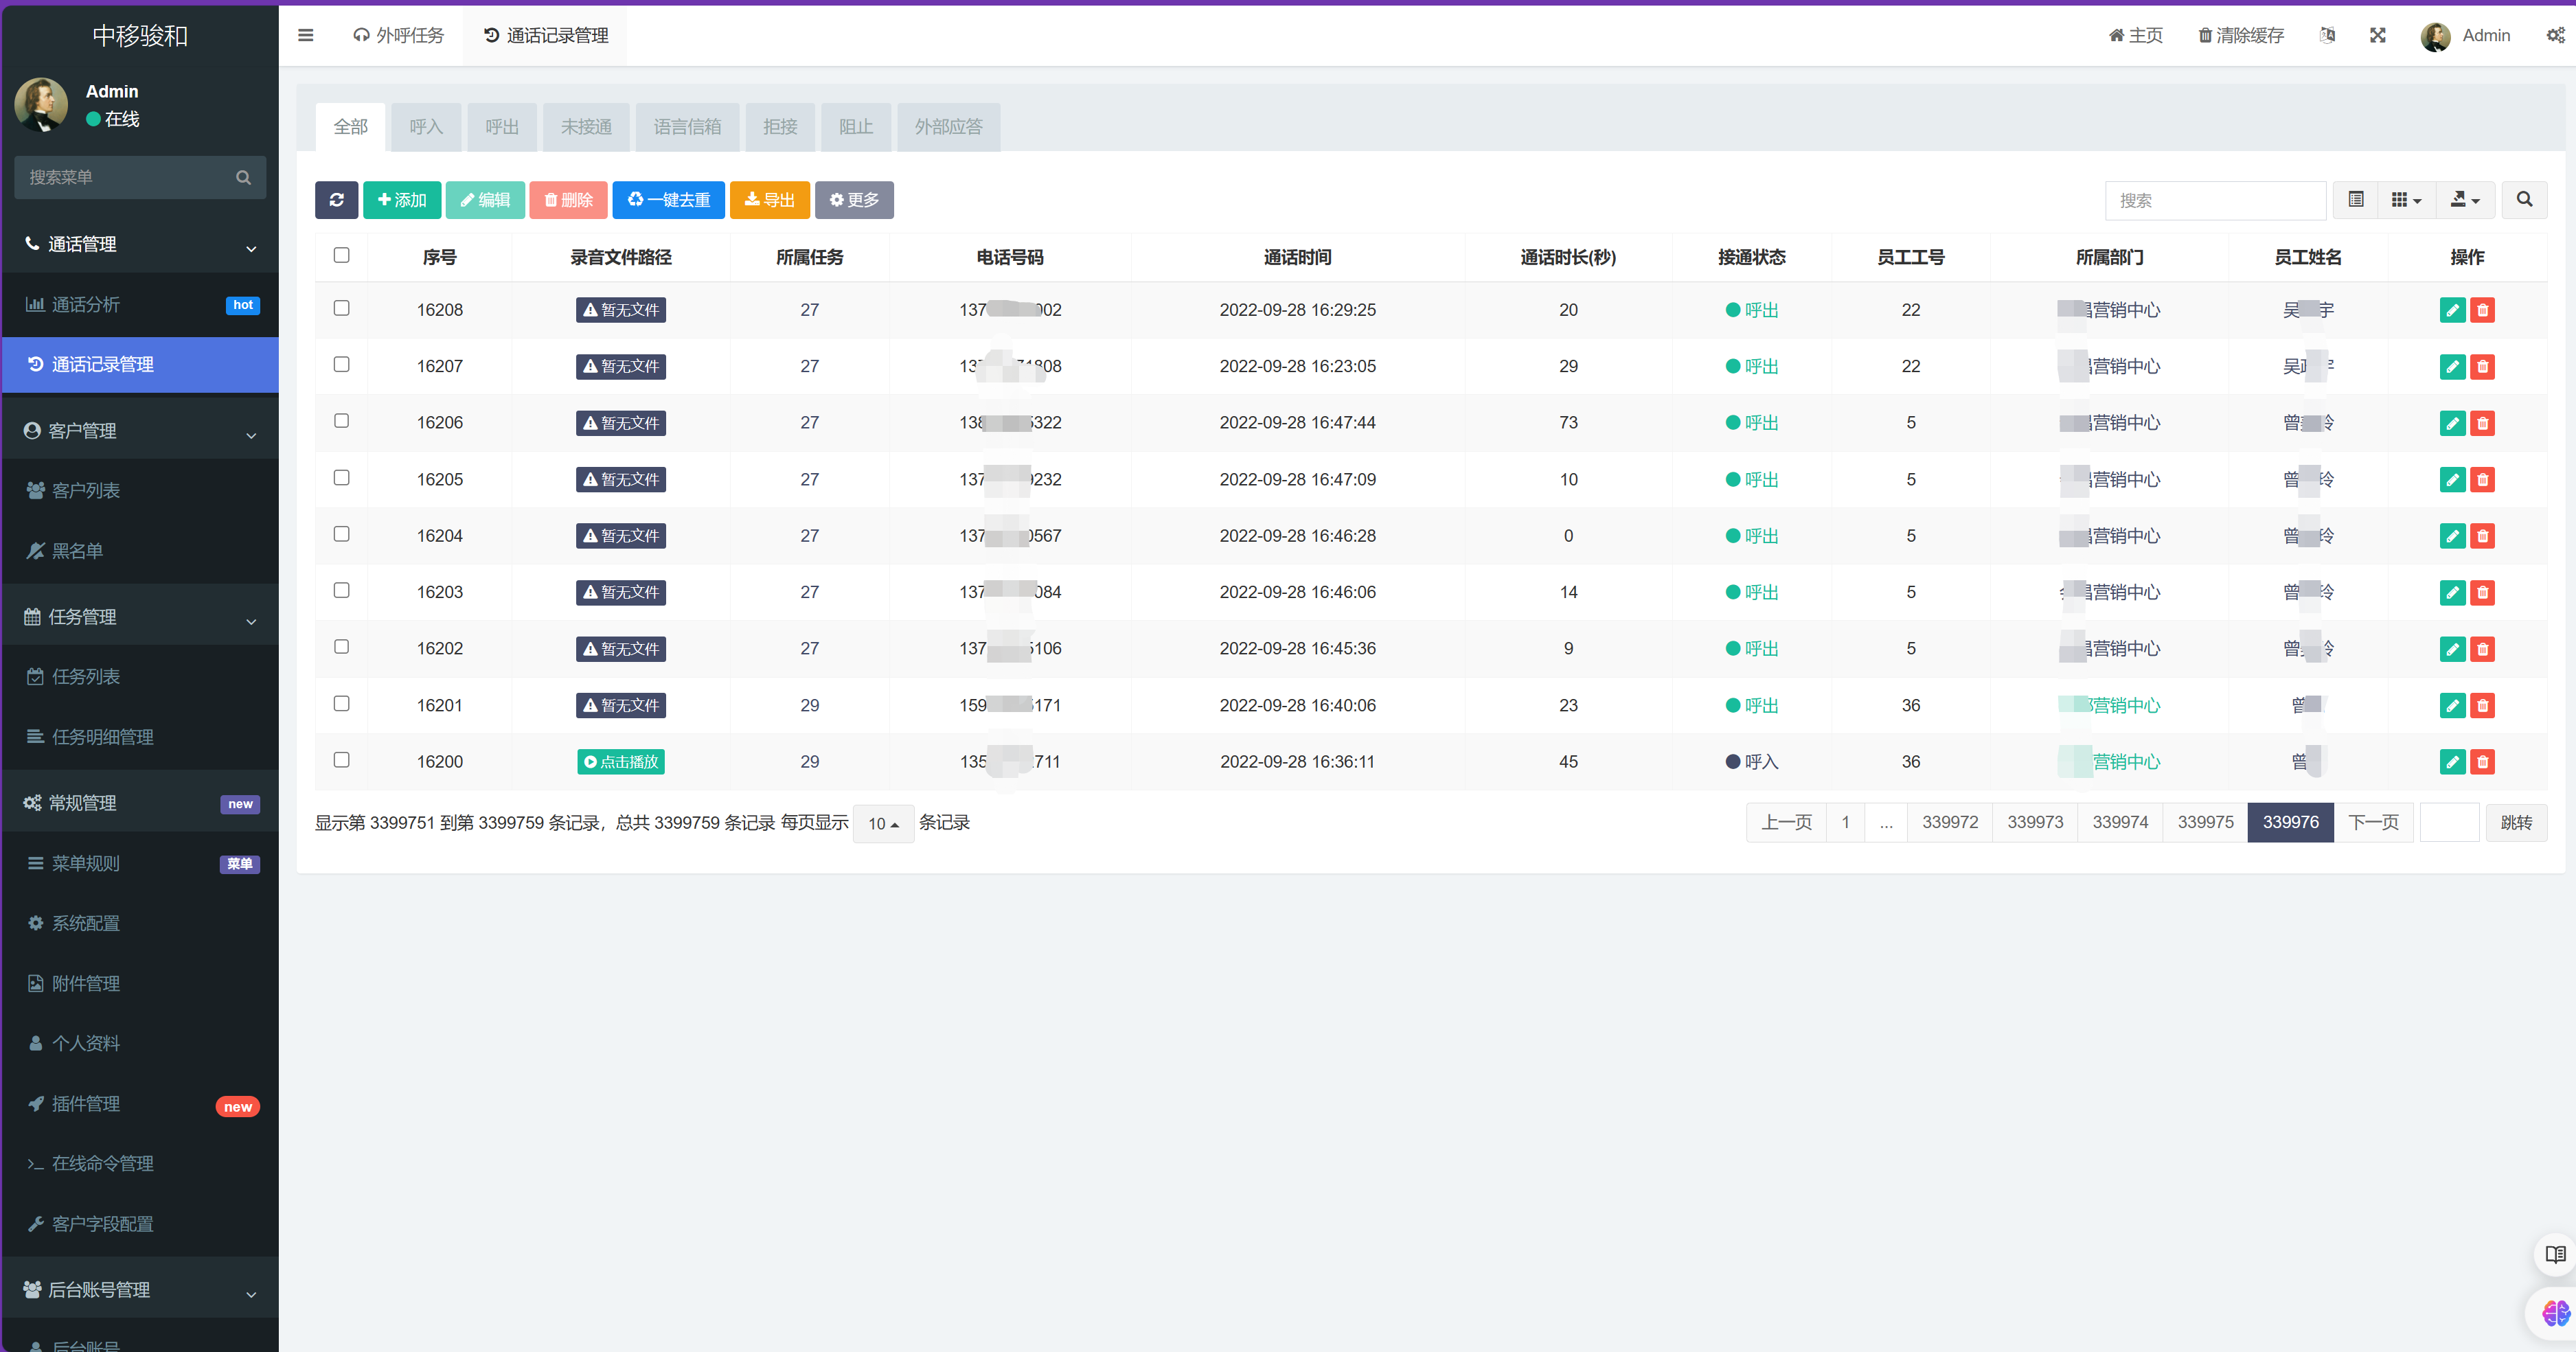Toggle the table list view icon
The image size is (2576, 1352).
(2356, 200)
